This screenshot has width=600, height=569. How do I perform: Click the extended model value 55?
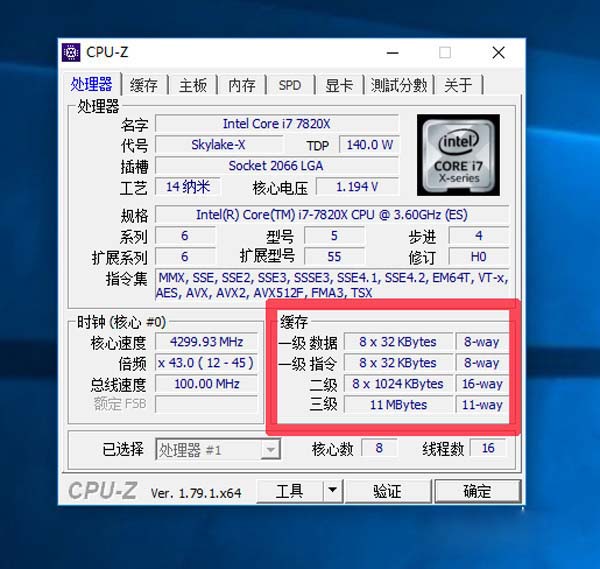[x=334, y=257]
